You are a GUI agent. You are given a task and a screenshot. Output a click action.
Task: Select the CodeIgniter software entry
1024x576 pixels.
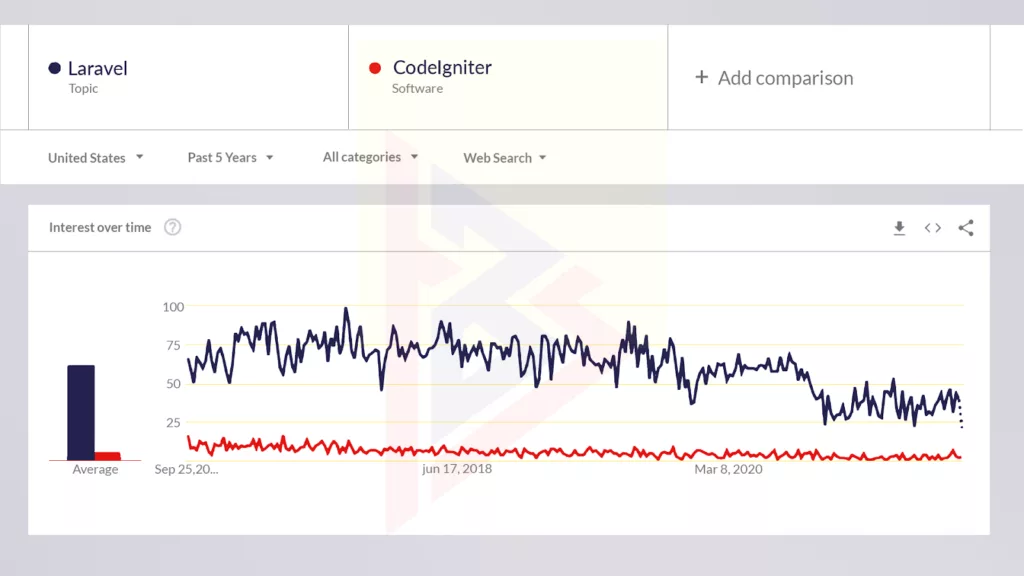pyautogui.click(x=441, y=66)
